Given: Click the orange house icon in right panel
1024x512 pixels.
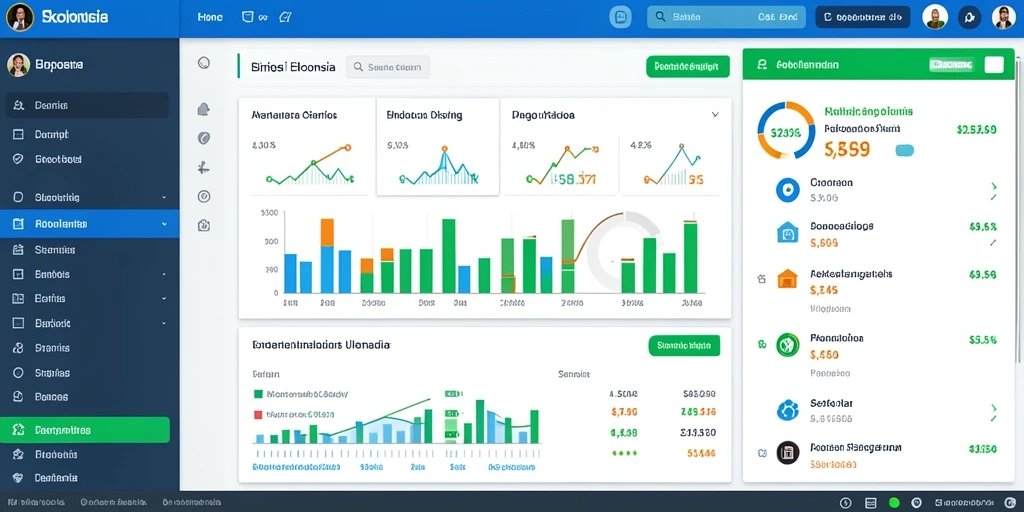Looking at the screenshot, I should point(788,279).
